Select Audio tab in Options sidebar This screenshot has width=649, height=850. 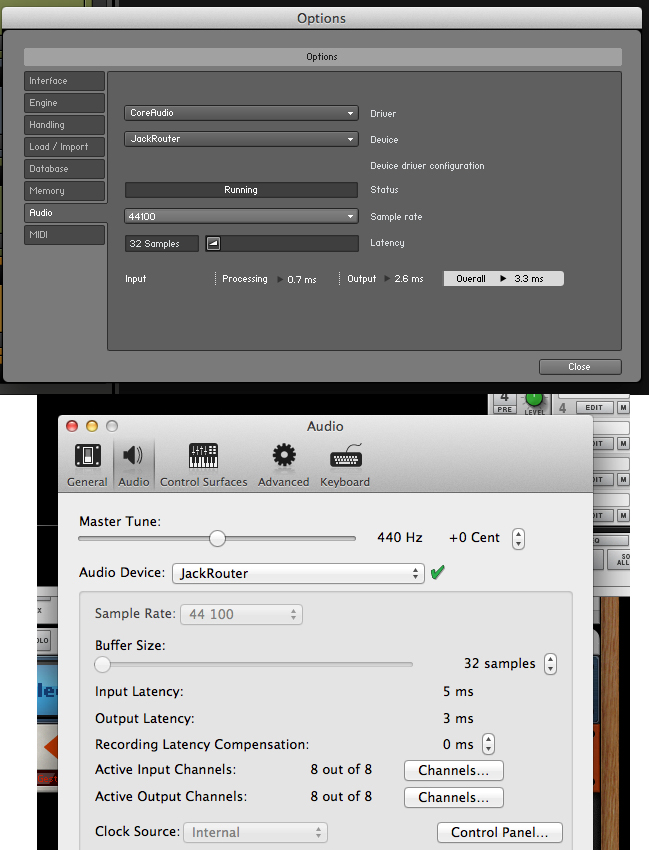click(x=65, y=212)
